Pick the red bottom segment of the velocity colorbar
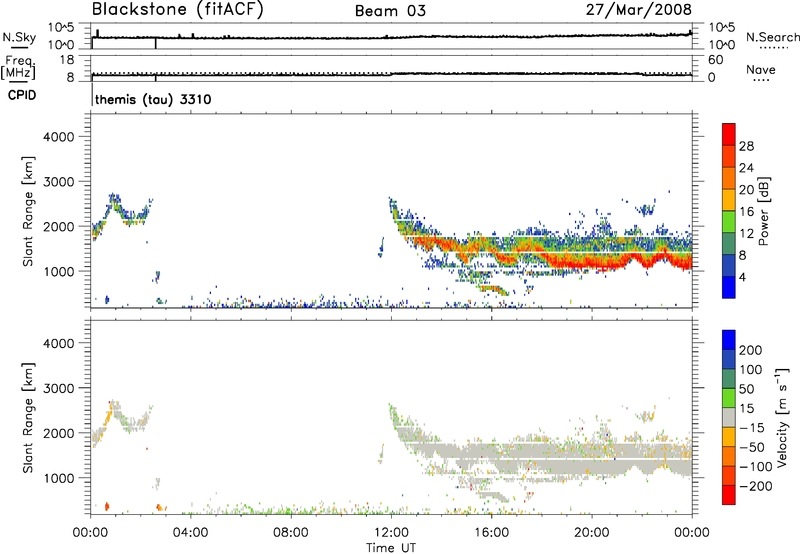 tap(729, 495)
